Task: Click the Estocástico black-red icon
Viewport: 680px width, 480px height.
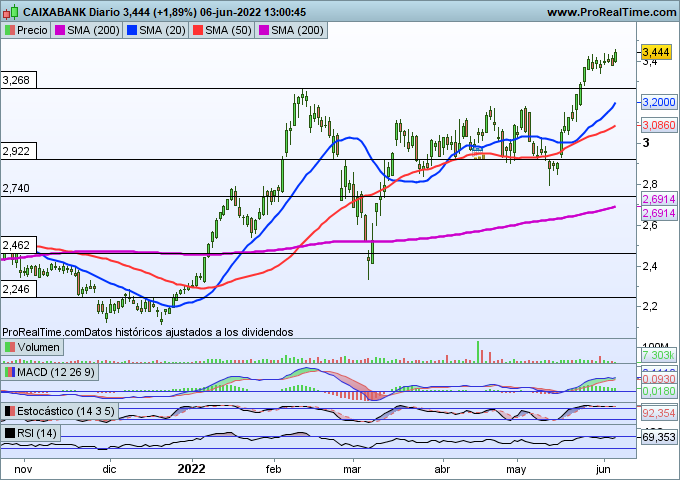Action: (x=10, y=411)
